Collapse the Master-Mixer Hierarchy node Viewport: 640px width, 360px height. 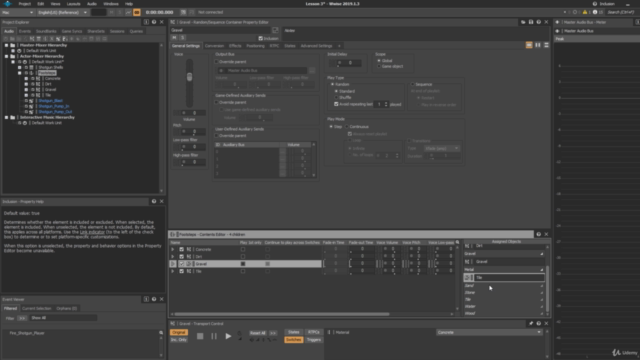pos(6,45)
